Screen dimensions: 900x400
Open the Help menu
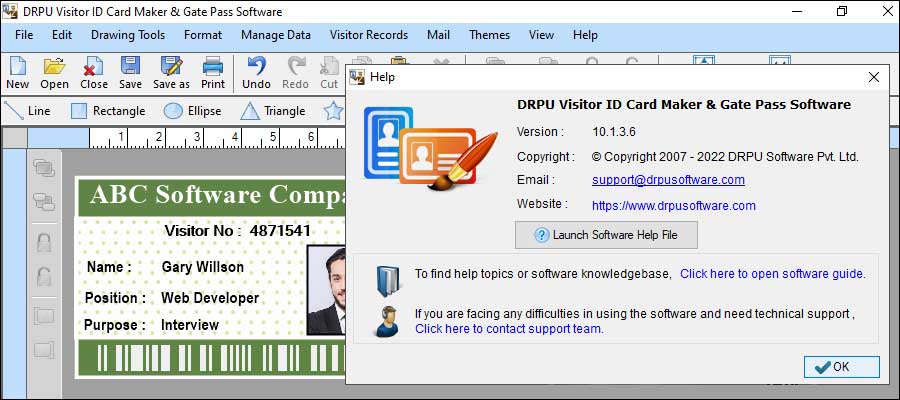pos(585,35)
